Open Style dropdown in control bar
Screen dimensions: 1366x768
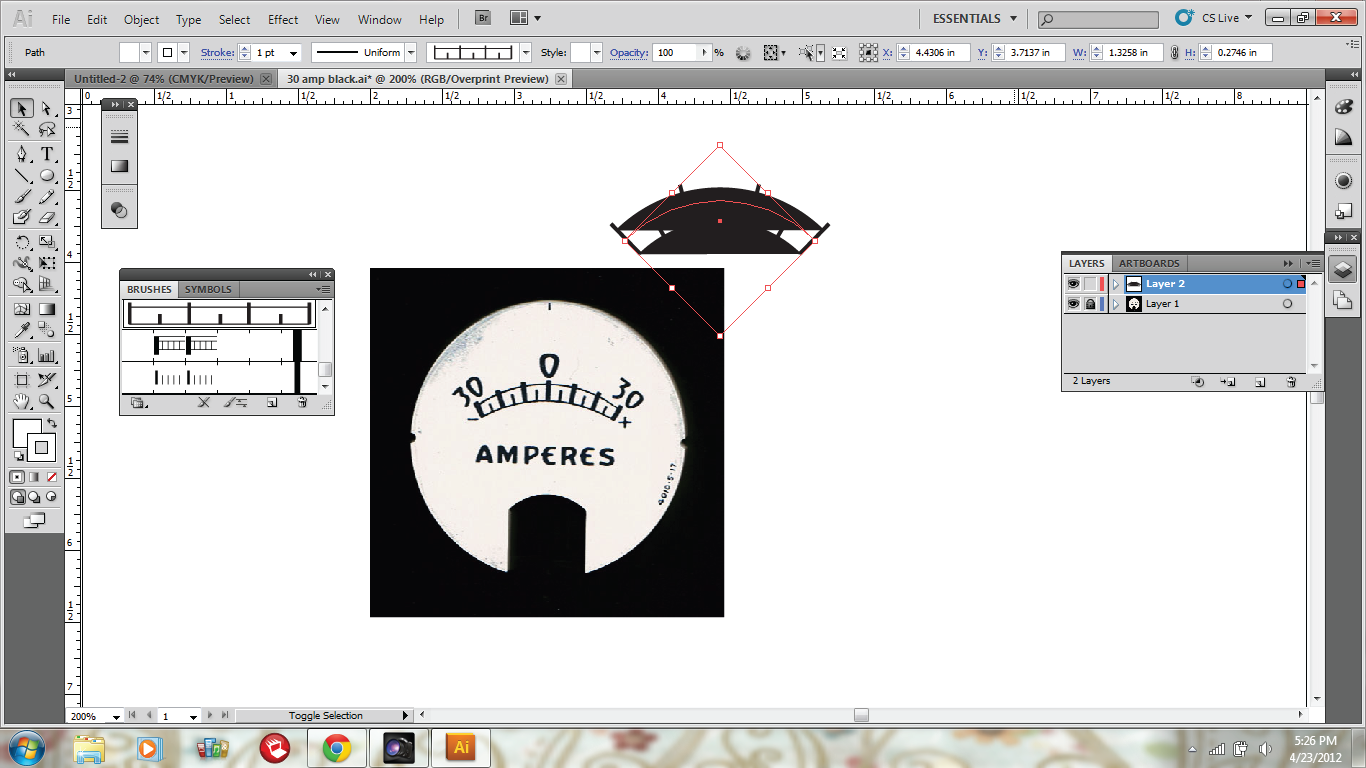point(597,53)
